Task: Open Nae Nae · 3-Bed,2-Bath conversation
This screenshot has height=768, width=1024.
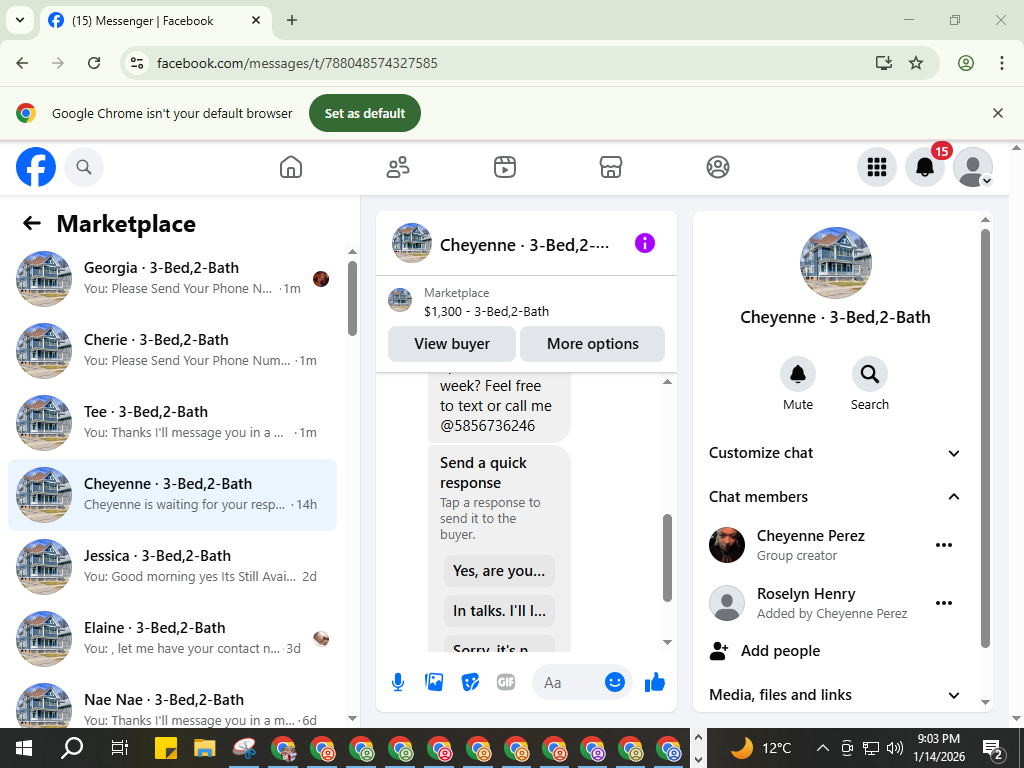Action: [x=172, y=704]
